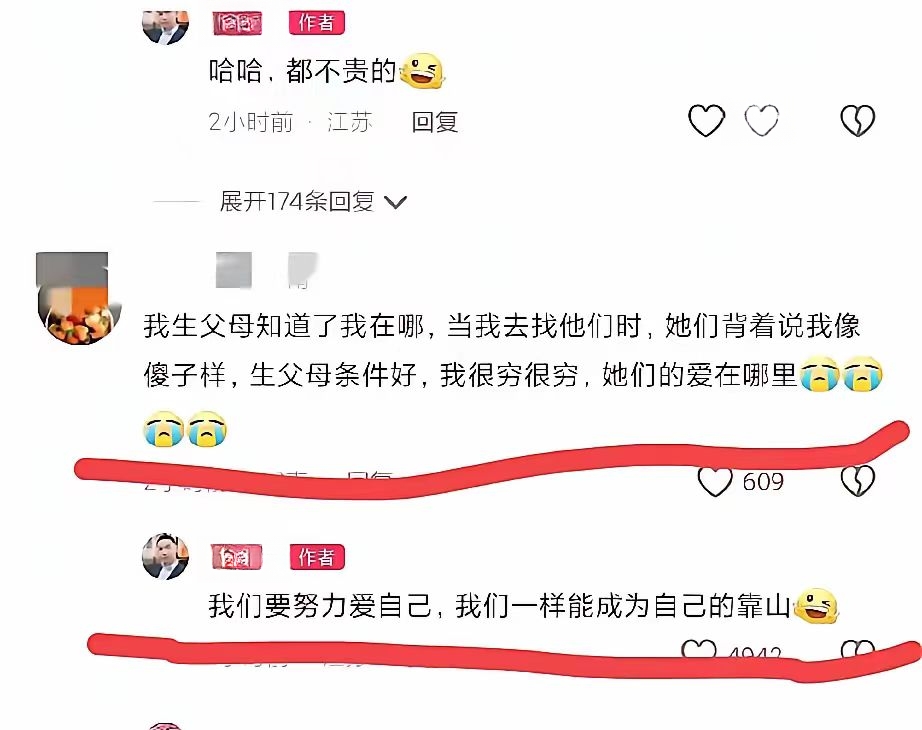
Task: Click the chevron next to 展开174条回复
Action: pos(395,203)
